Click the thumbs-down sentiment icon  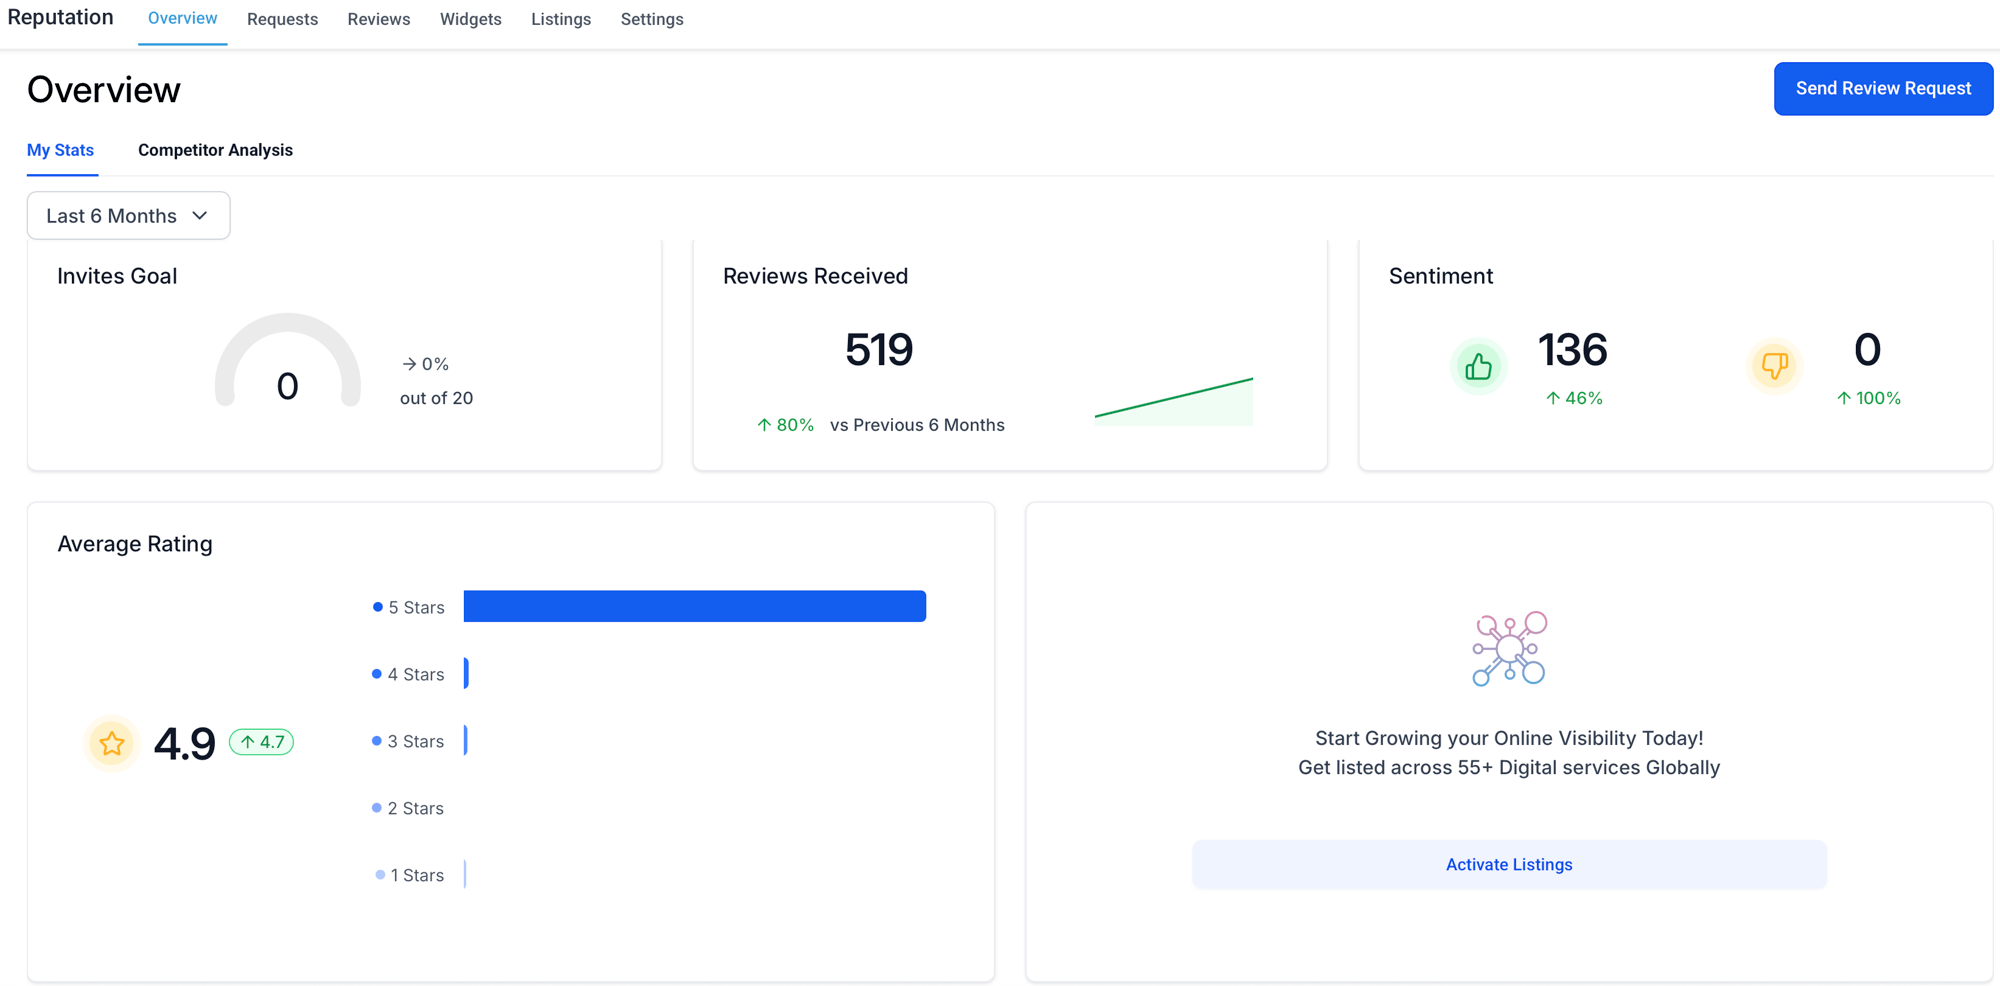(1775, 366)
